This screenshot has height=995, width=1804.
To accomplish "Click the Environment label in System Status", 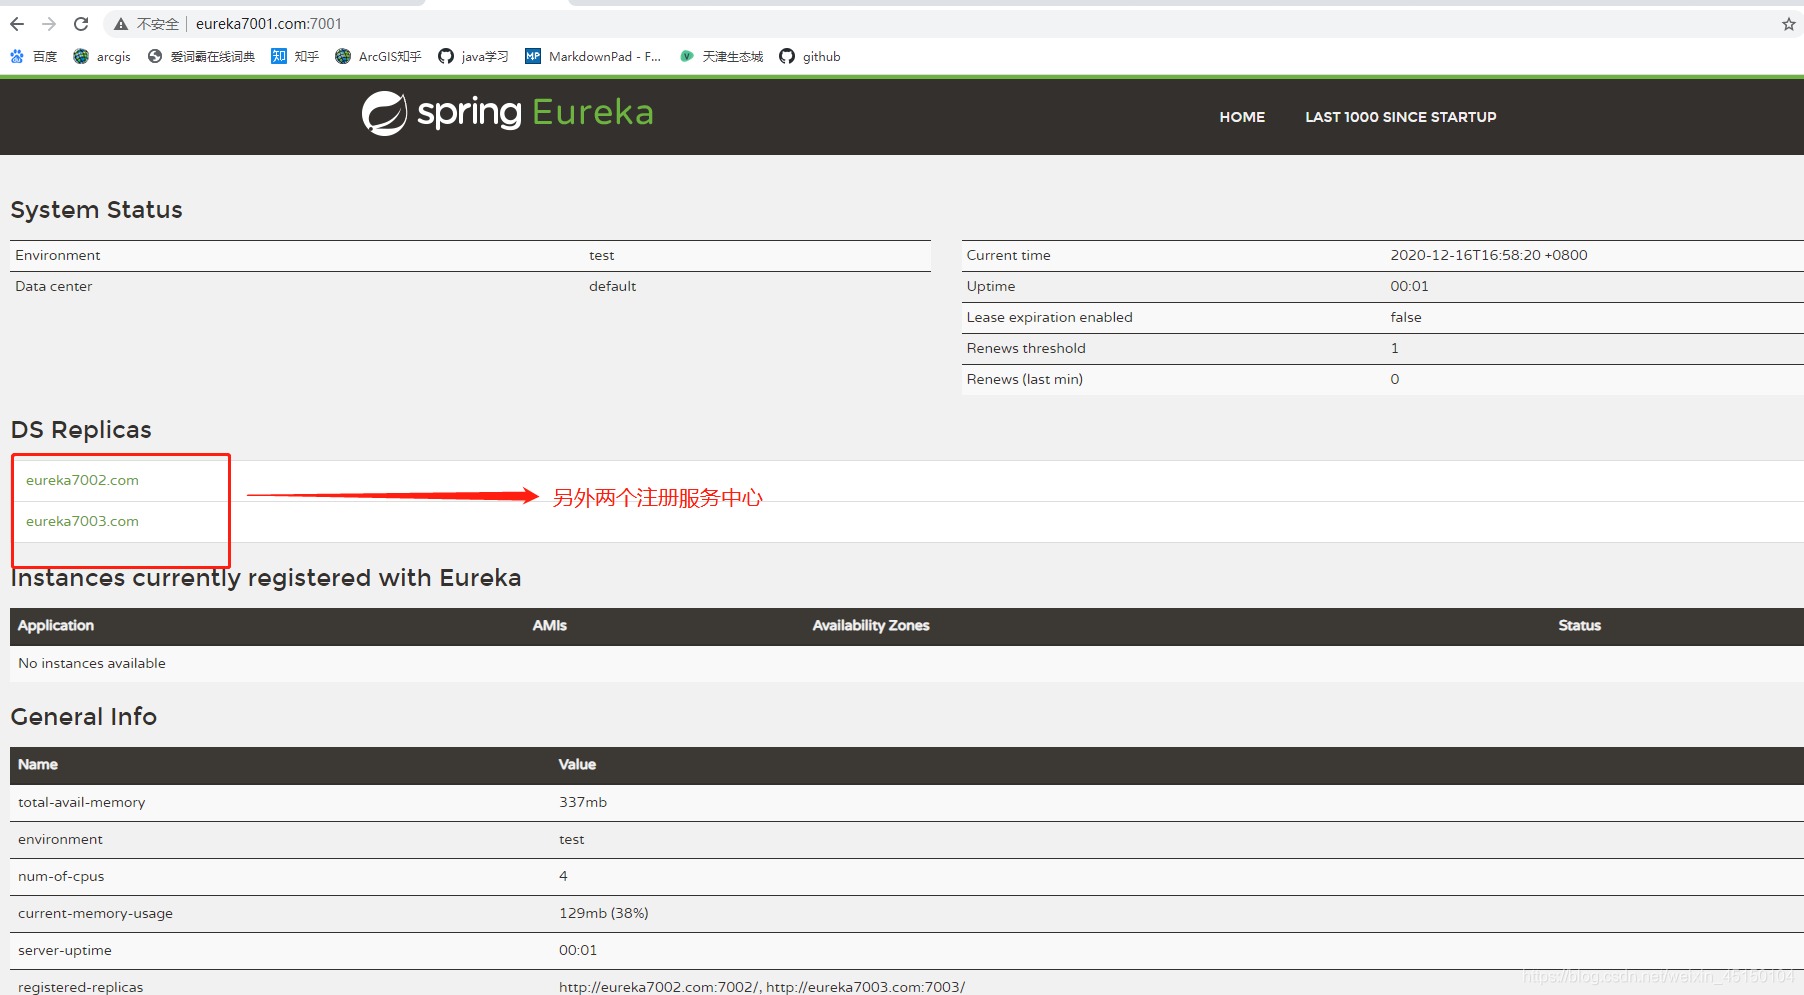I will (x=58, y=256).
